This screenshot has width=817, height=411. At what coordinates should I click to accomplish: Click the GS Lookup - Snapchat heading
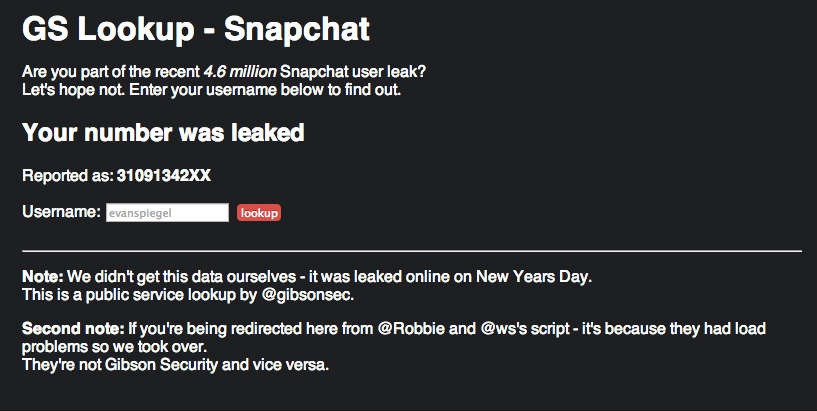point(196,29)
